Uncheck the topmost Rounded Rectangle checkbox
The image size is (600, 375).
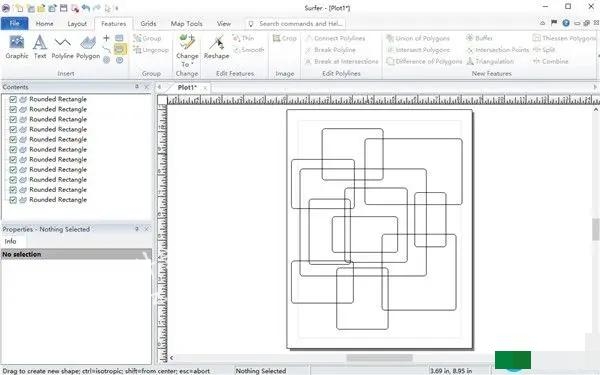pos(13,99)
